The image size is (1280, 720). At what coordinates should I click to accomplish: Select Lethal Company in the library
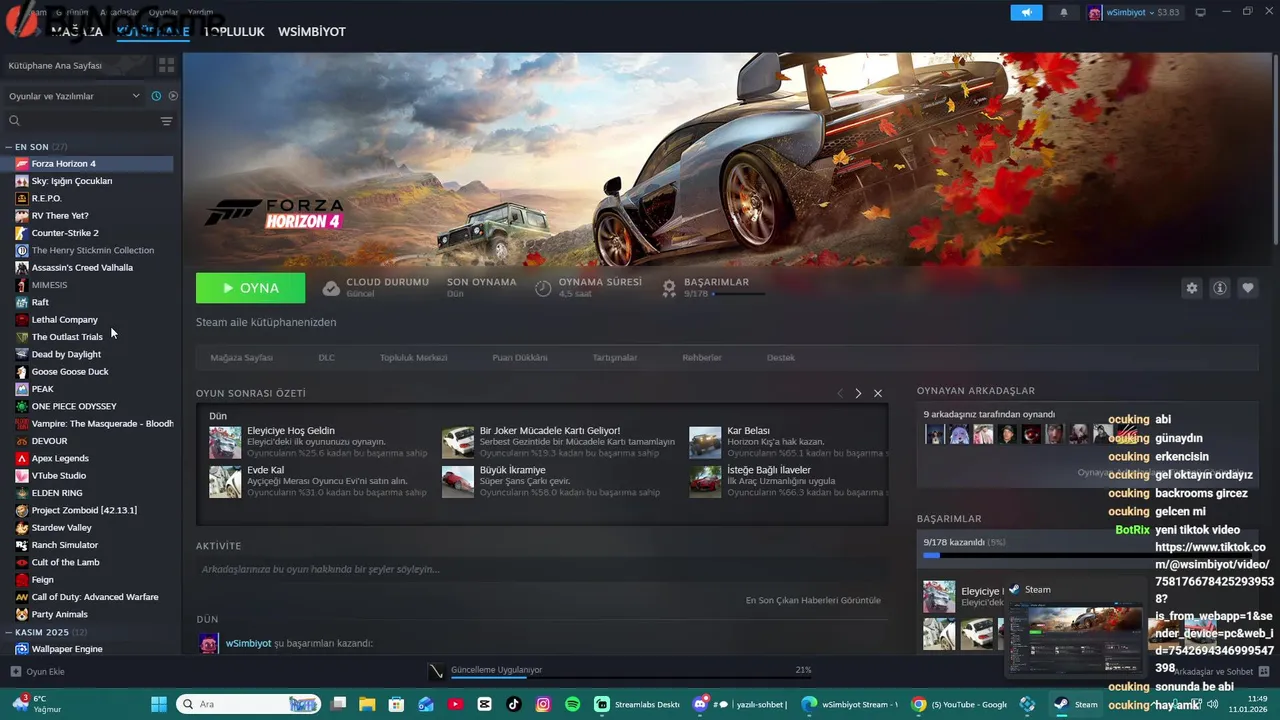coord(88,319)
